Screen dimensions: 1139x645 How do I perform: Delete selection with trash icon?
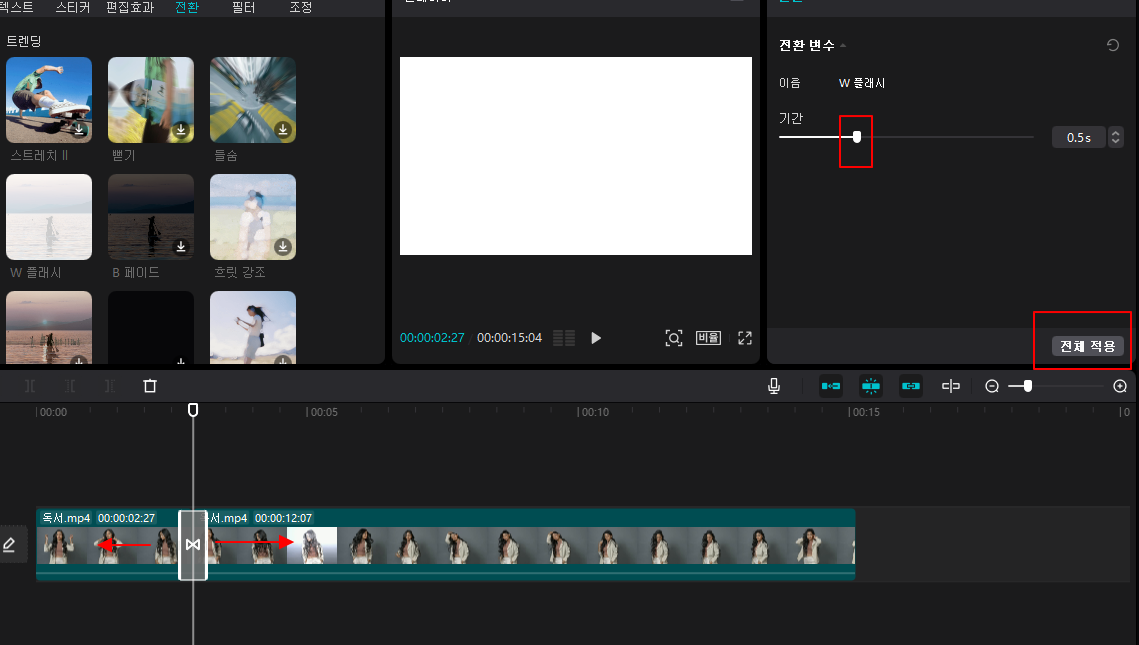point(150,386)
